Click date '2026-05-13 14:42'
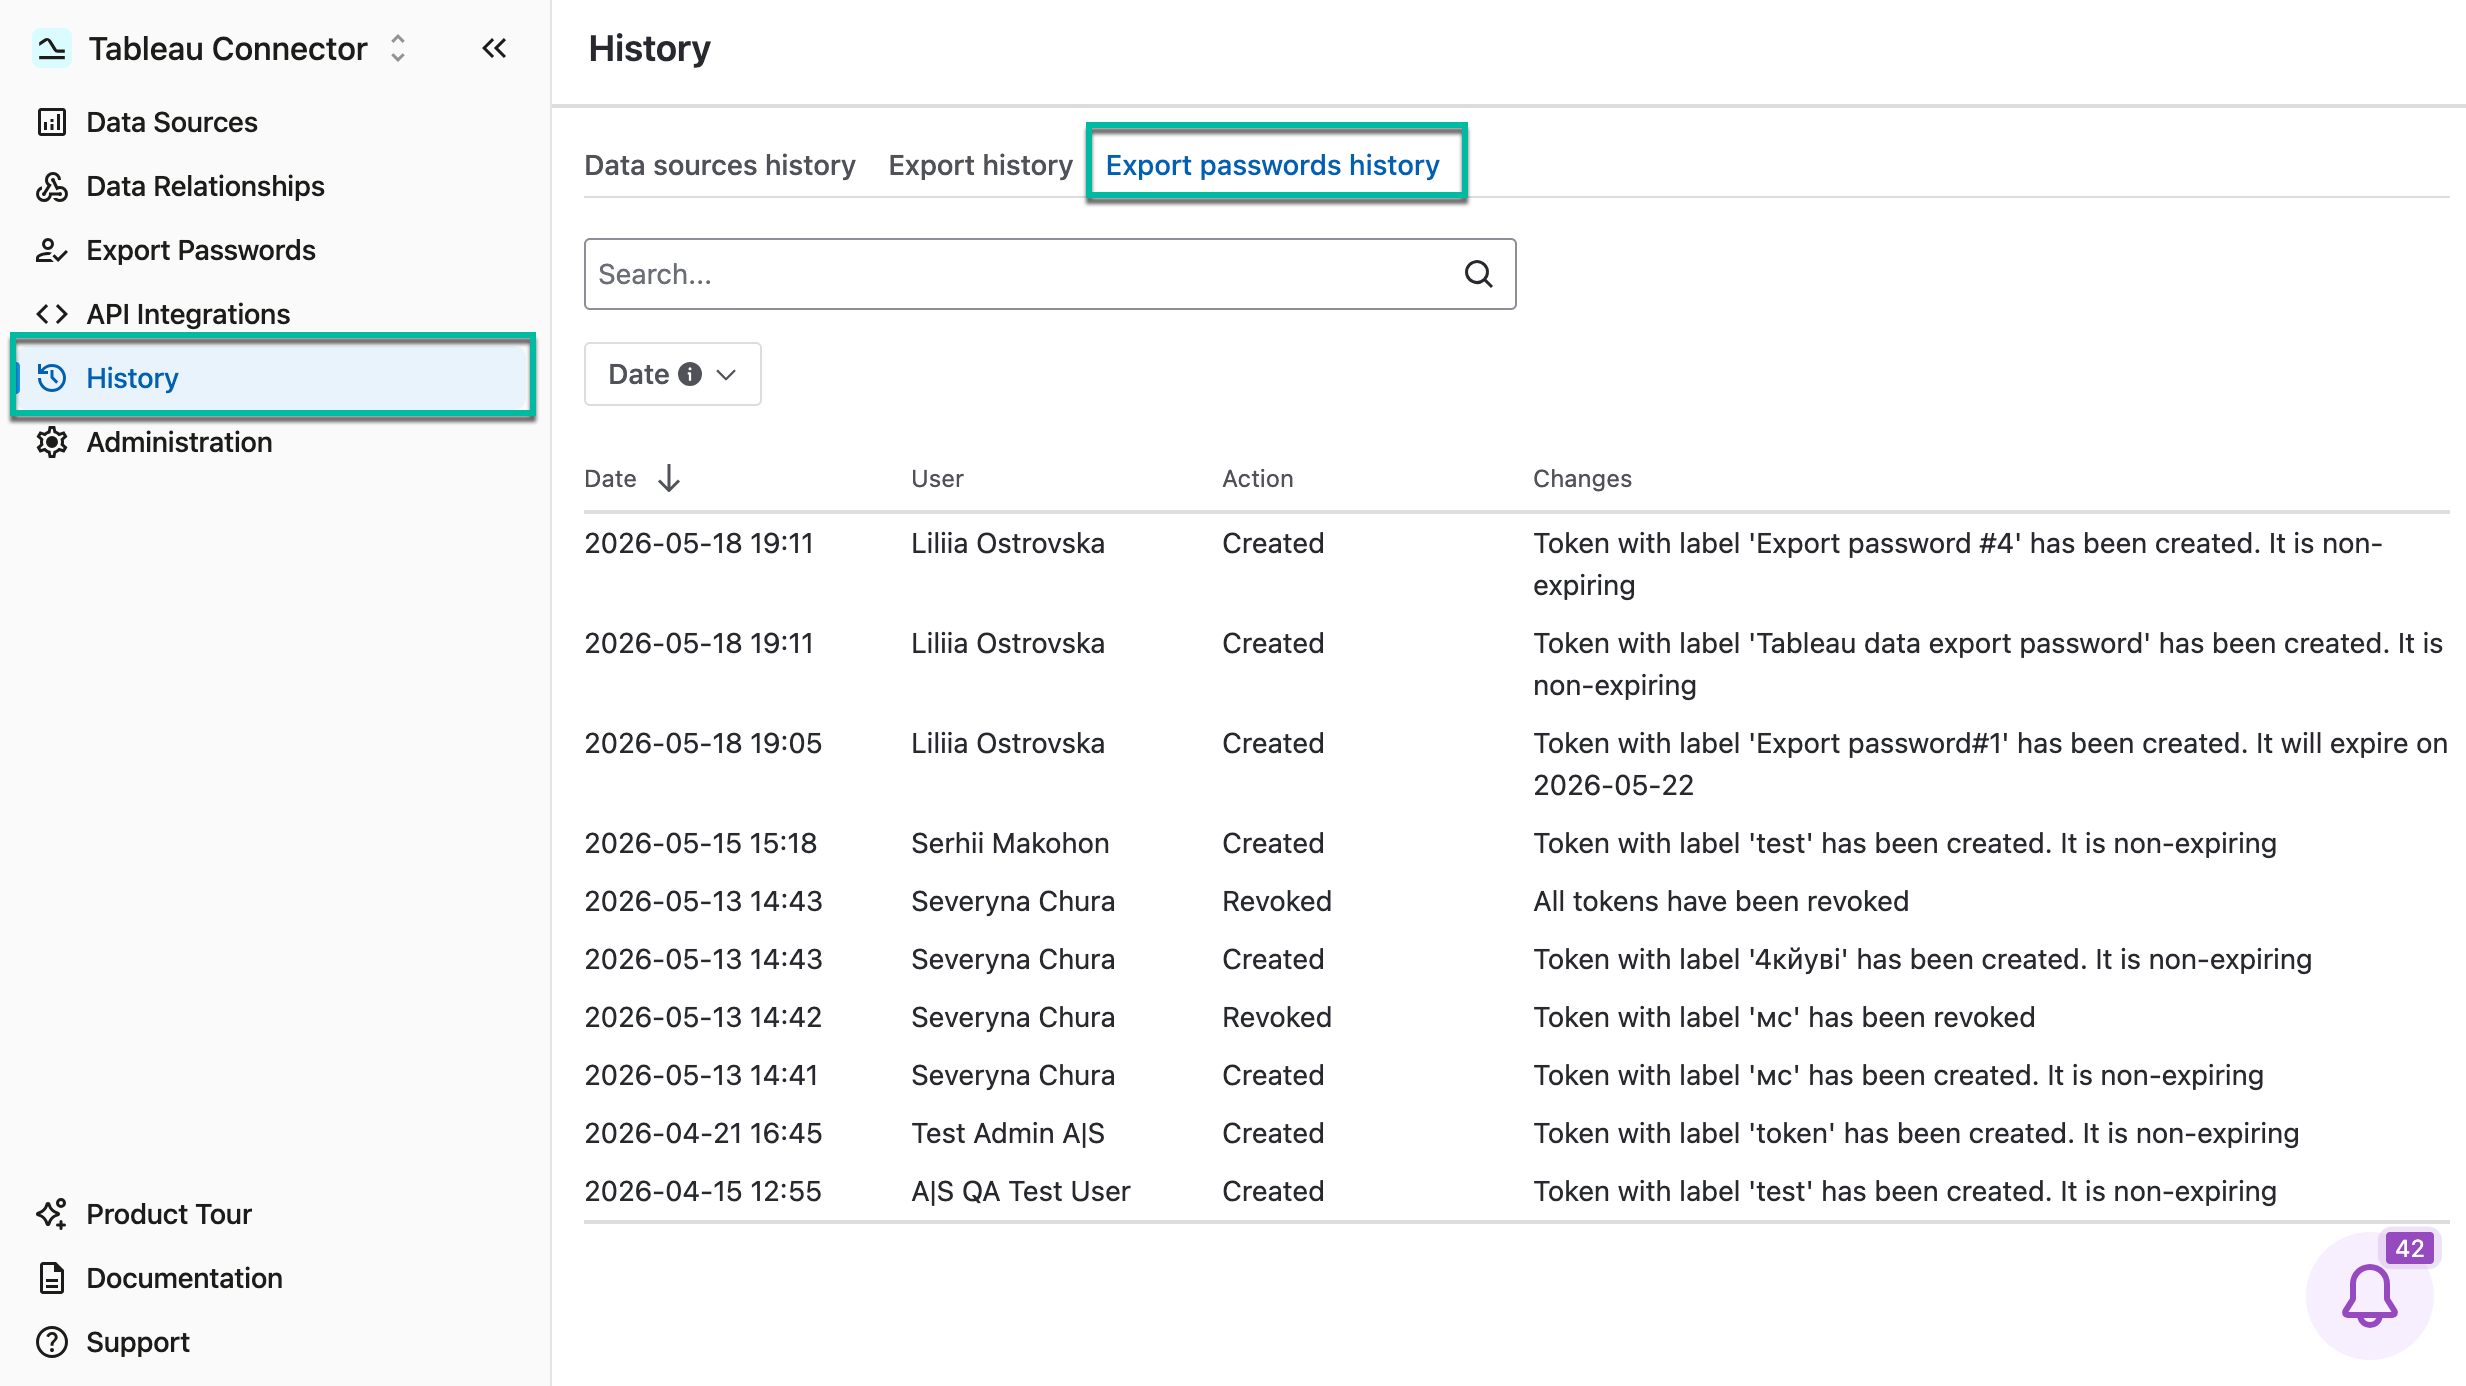 [703, 1017]
